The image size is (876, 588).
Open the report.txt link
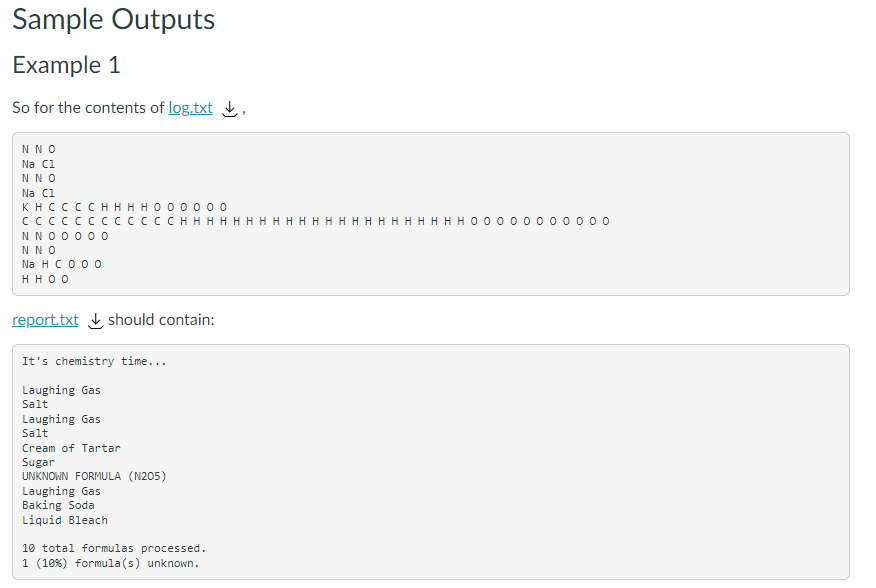pyautogui.click(x=45, y=320)
